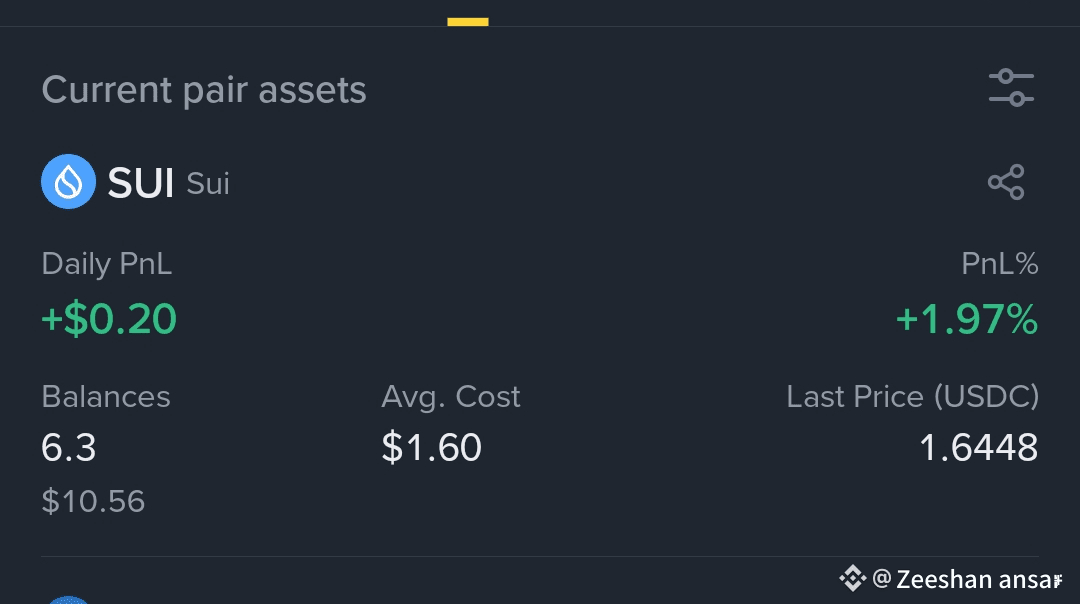
Task: Click the +1.97% PnL percentage
Action: 966,319
